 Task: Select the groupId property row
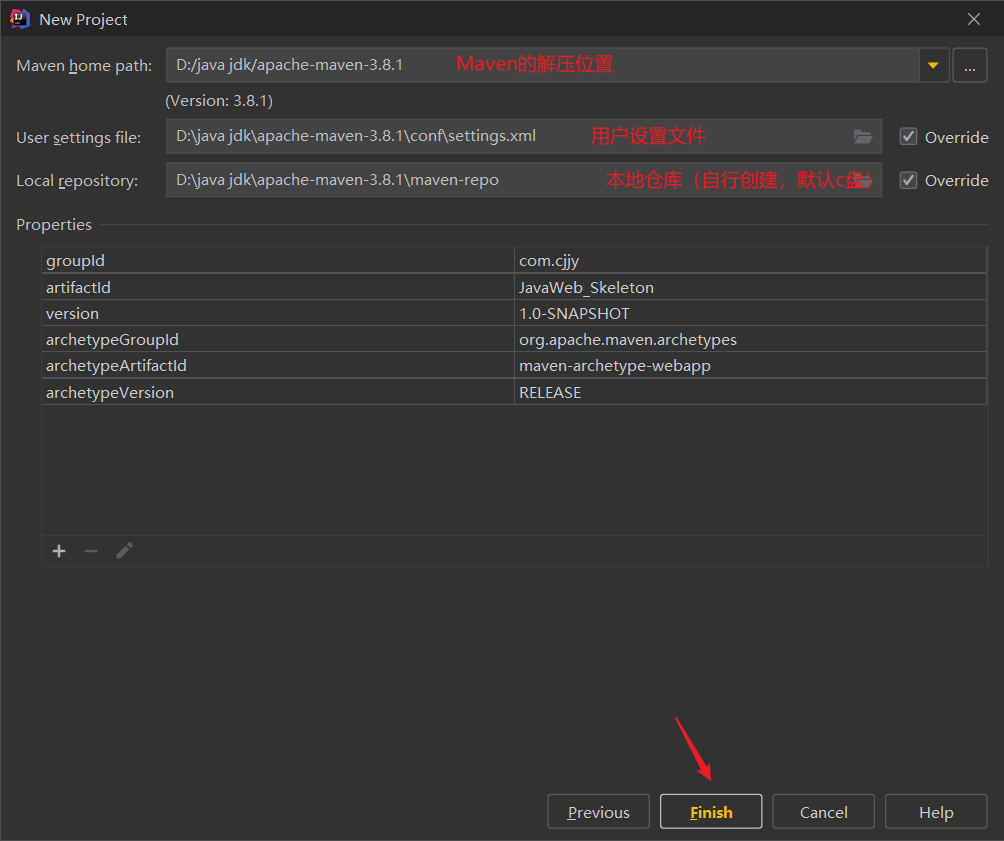[x=514, y=261]
